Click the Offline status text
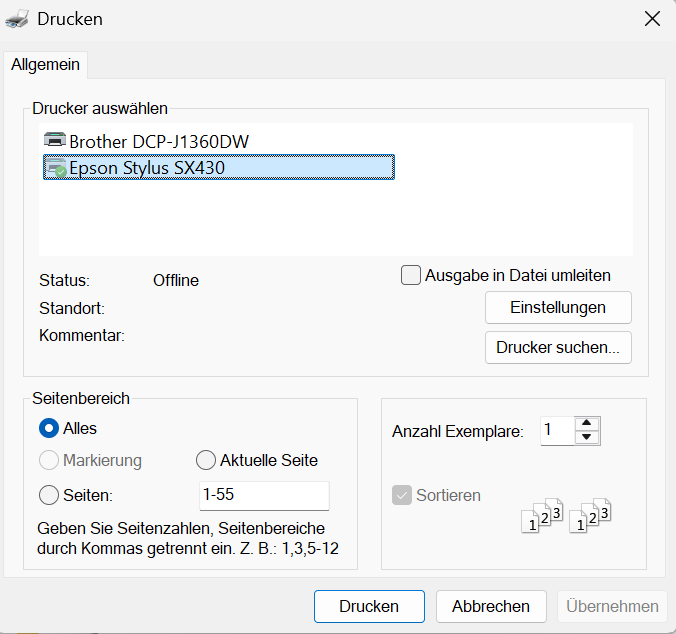This screenshot has height=634, width=676. click(176, 281)
